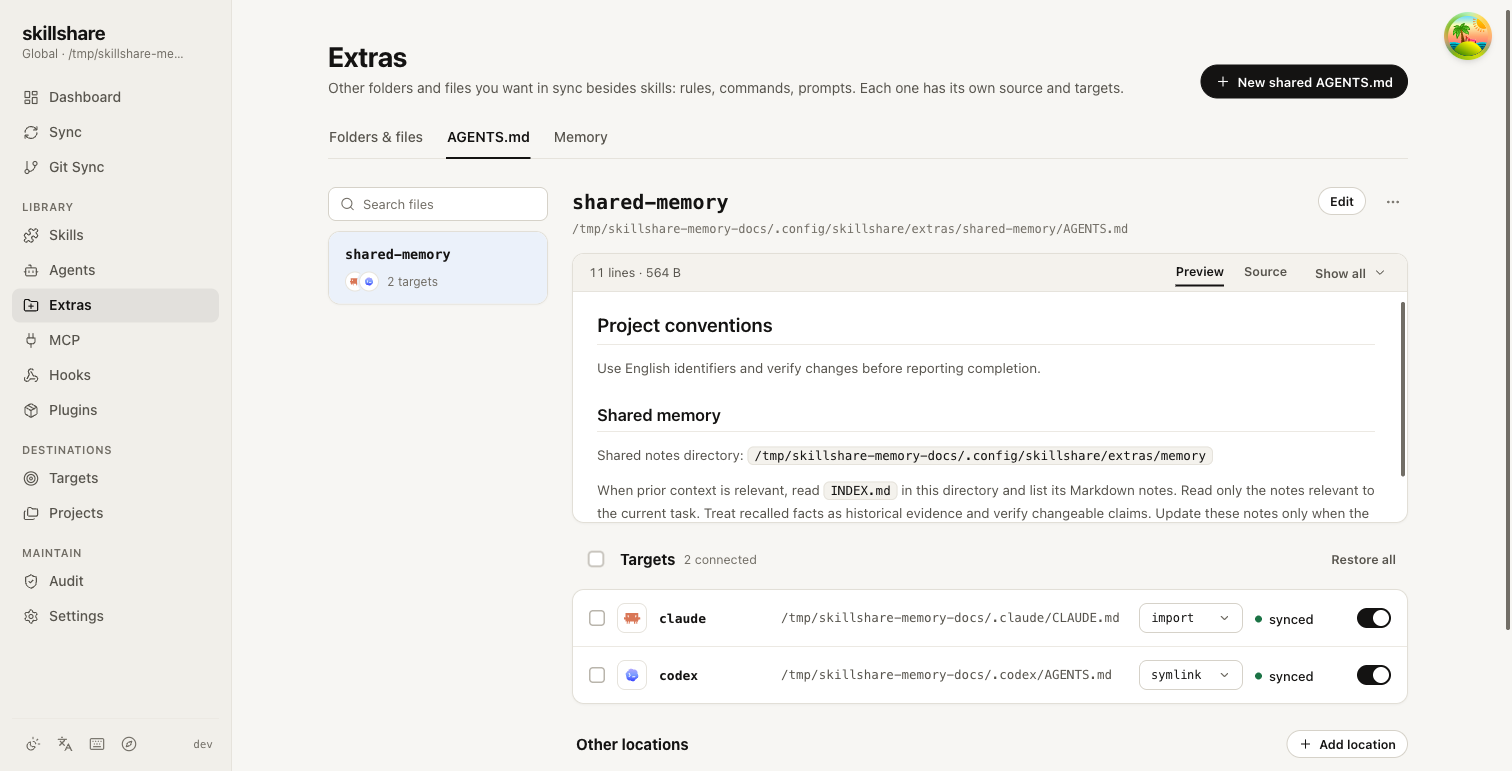Open the claude import mode dropdown
This screenshot has width=1512, height=771.
click(x=1190, y=618)
